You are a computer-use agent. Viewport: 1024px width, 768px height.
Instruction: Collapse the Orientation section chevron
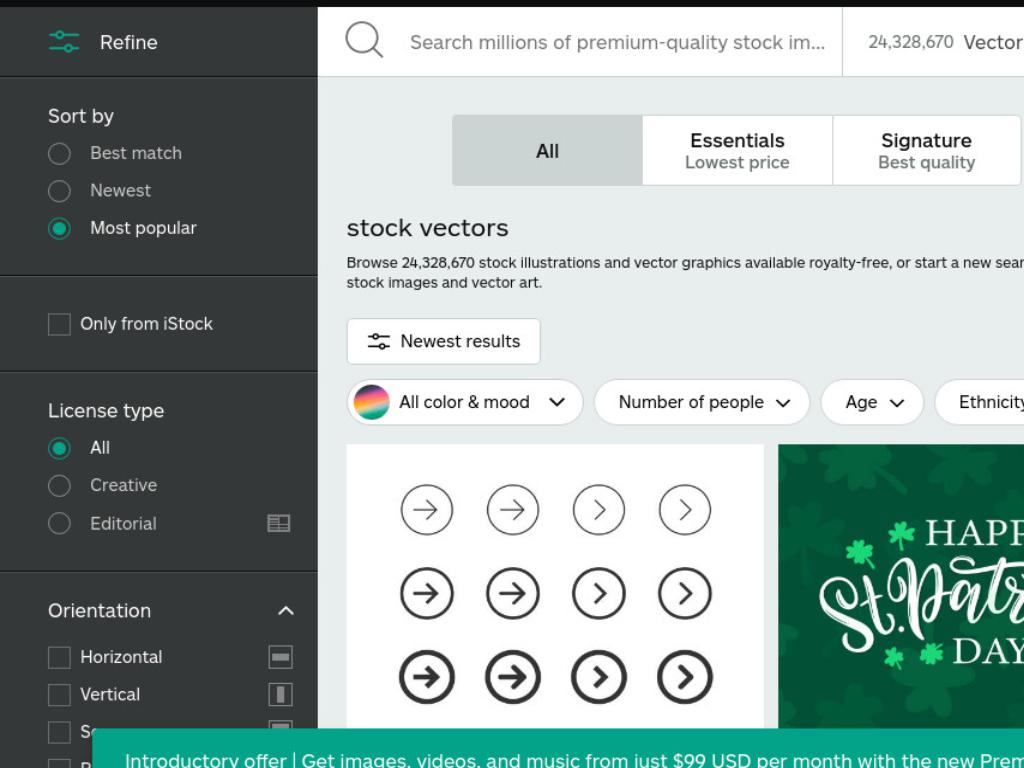click(285, 611)
